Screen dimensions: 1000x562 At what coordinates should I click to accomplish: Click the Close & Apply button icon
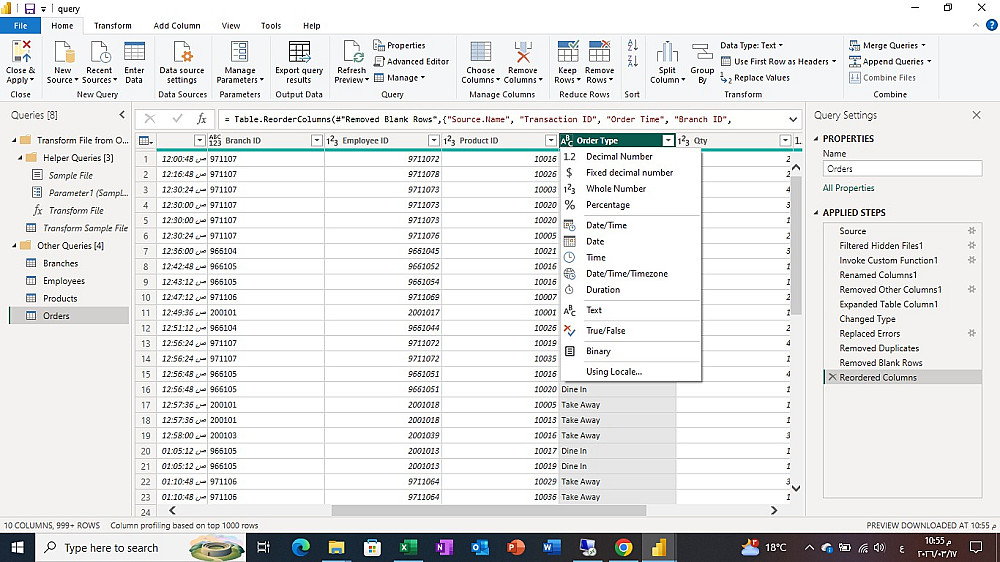(20, 53)
